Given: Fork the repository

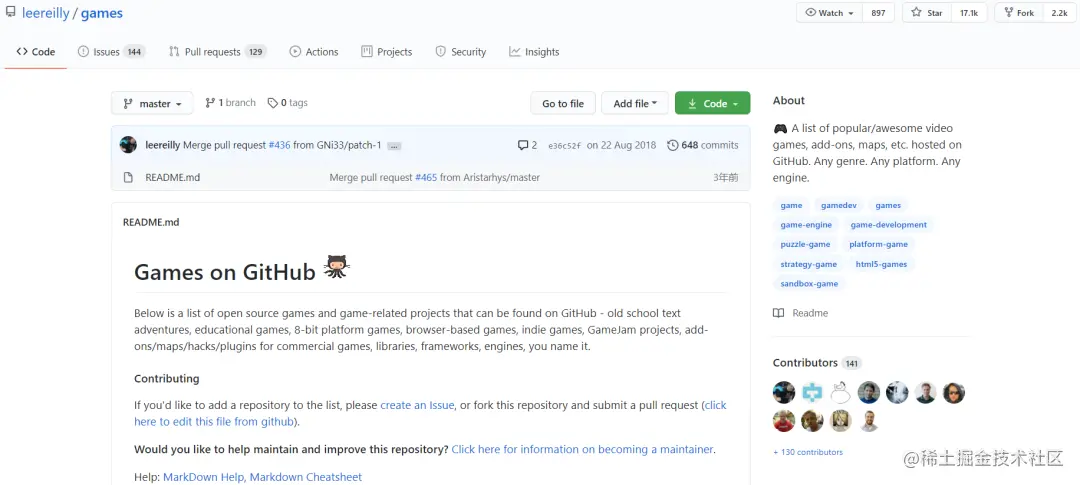Looking at the screenshot, I should [x=1019, y=12].
